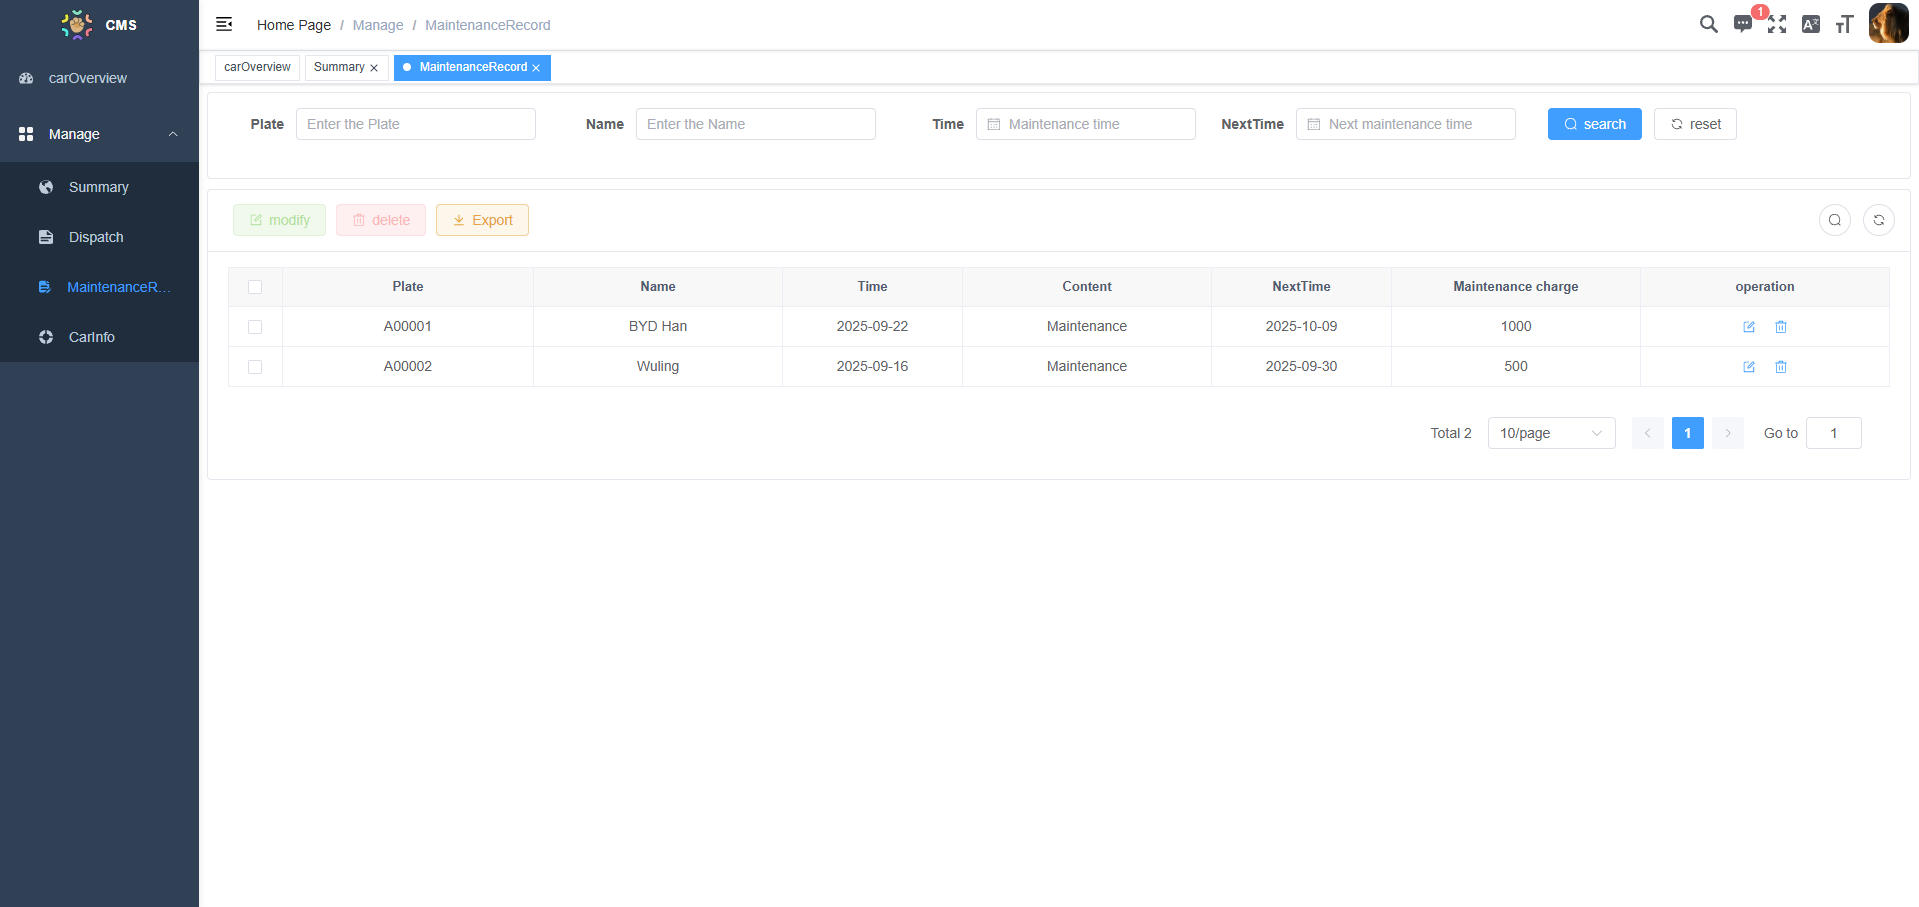Select the checkbox for plate A00001
The width and height of the screenshot is (1919, 907).
coord(255,327)
